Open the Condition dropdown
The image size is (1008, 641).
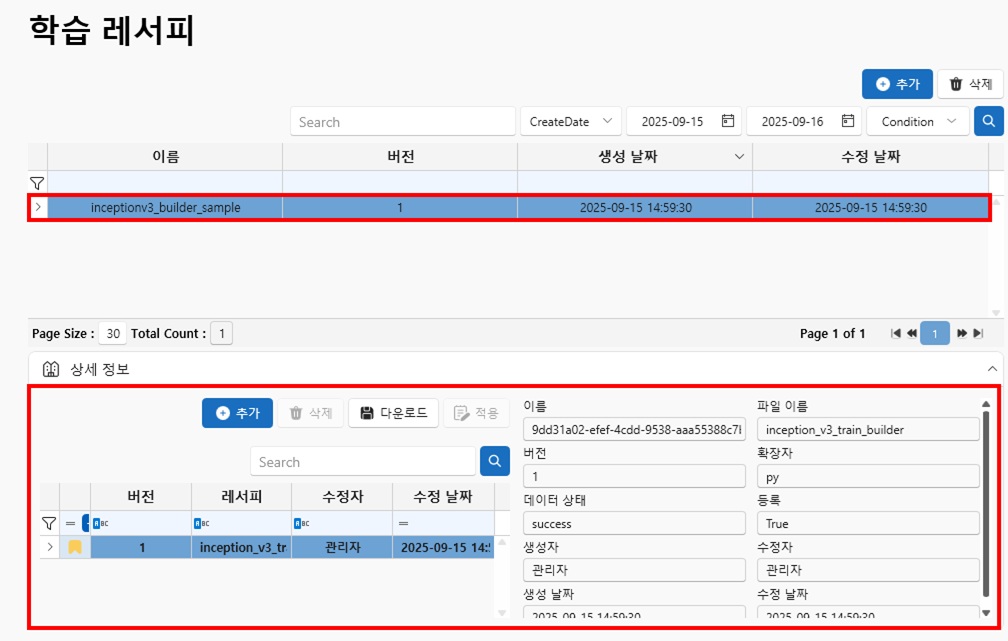(x=917, y=121)
